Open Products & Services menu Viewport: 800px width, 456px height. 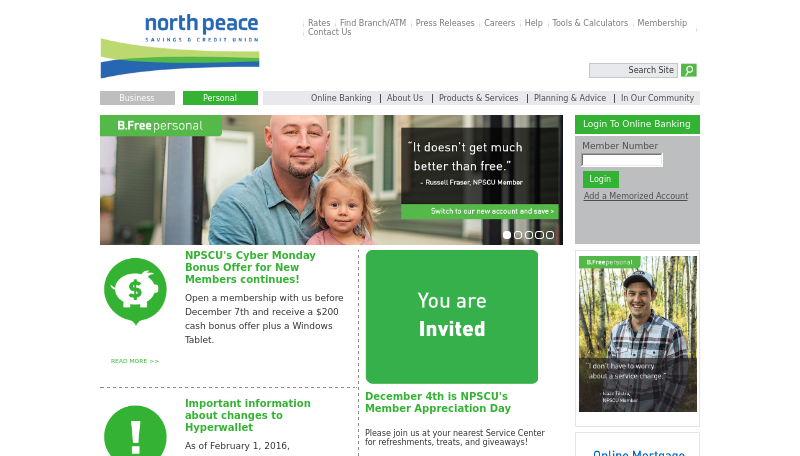[479, 98]
